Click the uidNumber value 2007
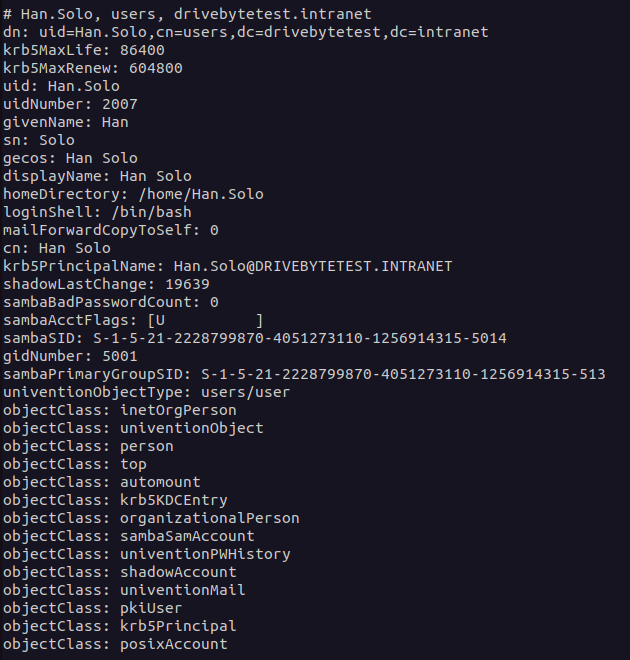This screenshot has height=660, width=630. pos(120,104)
